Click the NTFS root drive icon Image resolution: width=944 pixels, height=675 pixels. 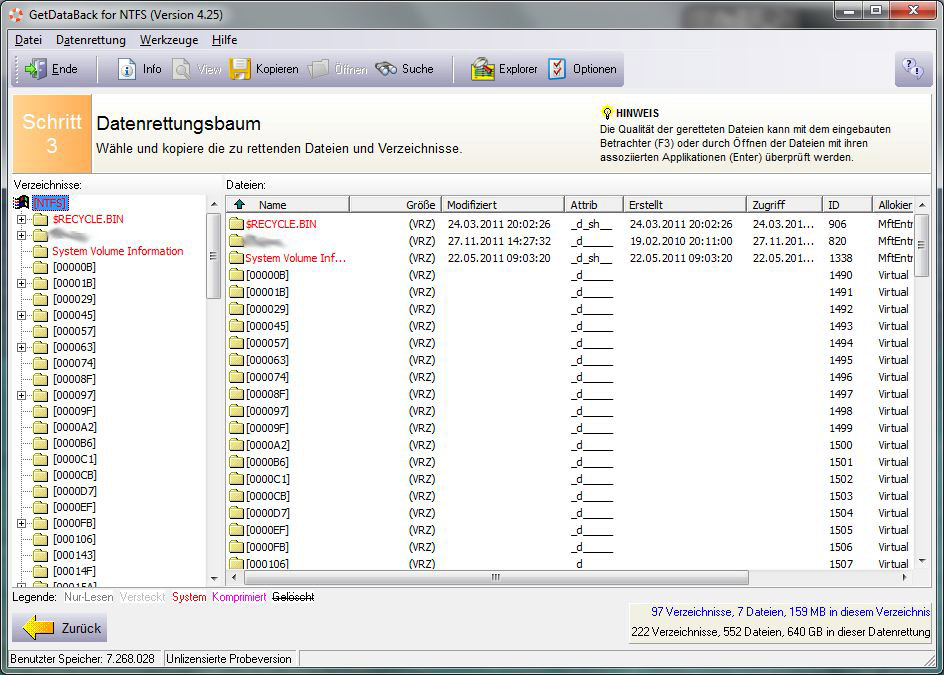pyautogui.click(x=22, y=202)
